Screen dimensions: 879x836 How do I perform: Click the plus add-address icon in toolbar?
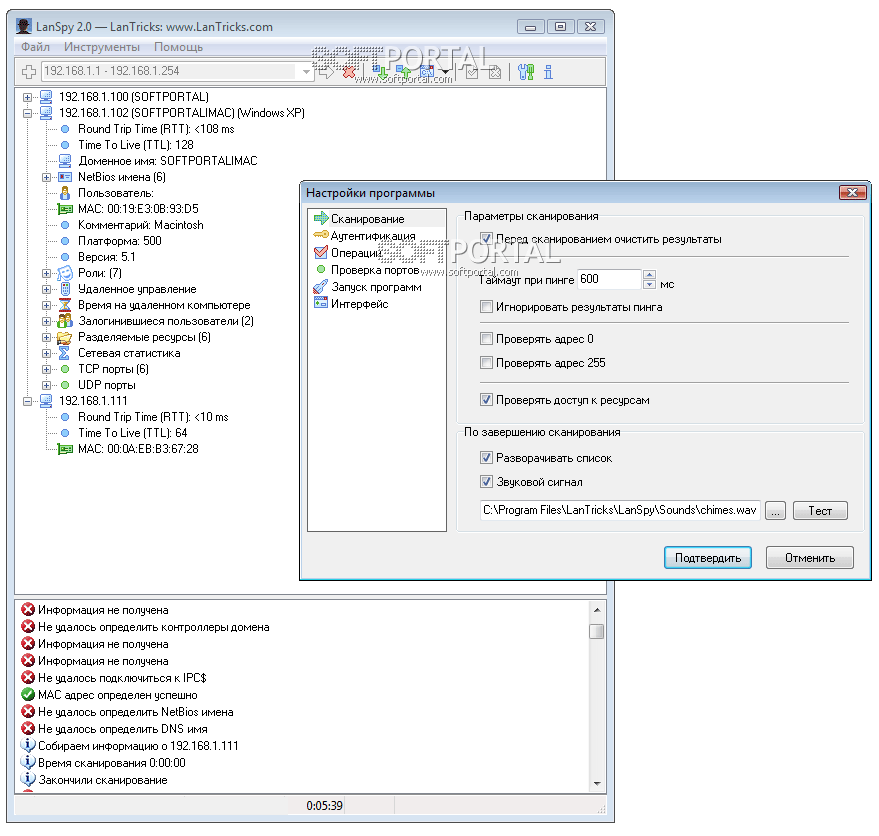point(29,72)
